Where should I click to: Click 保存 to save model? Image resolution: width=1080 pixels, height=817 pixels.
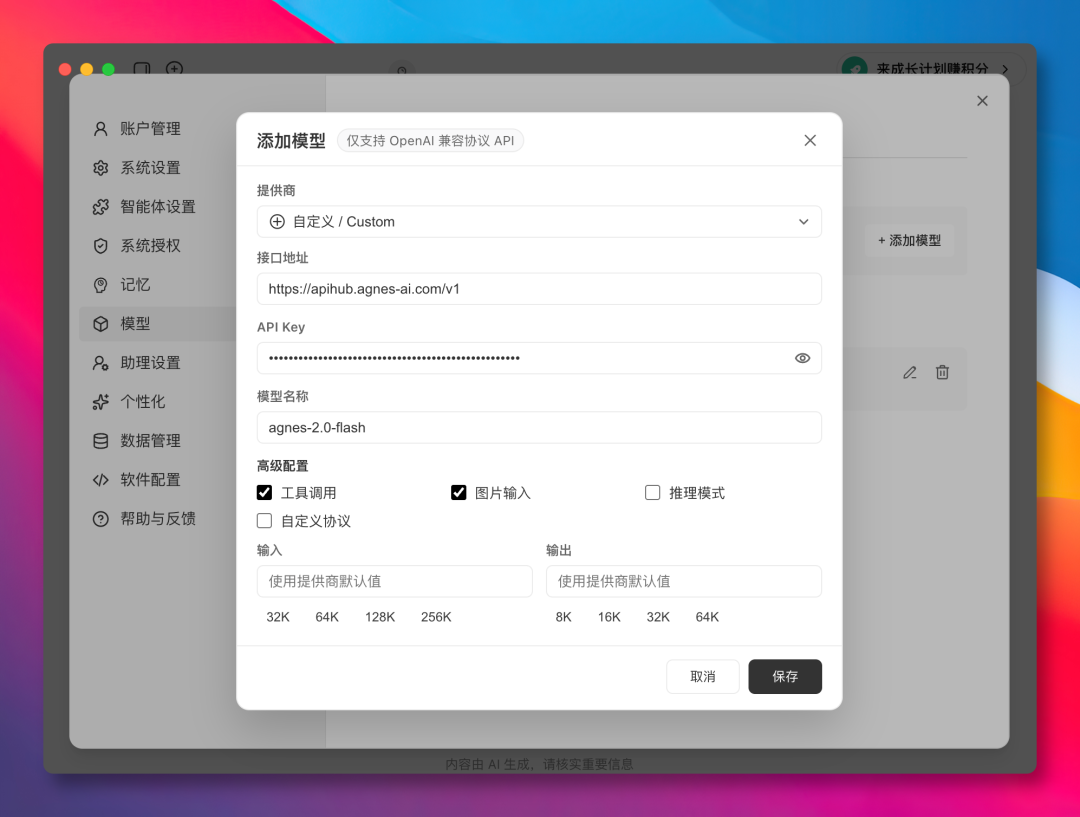click(x=785, y=676)
